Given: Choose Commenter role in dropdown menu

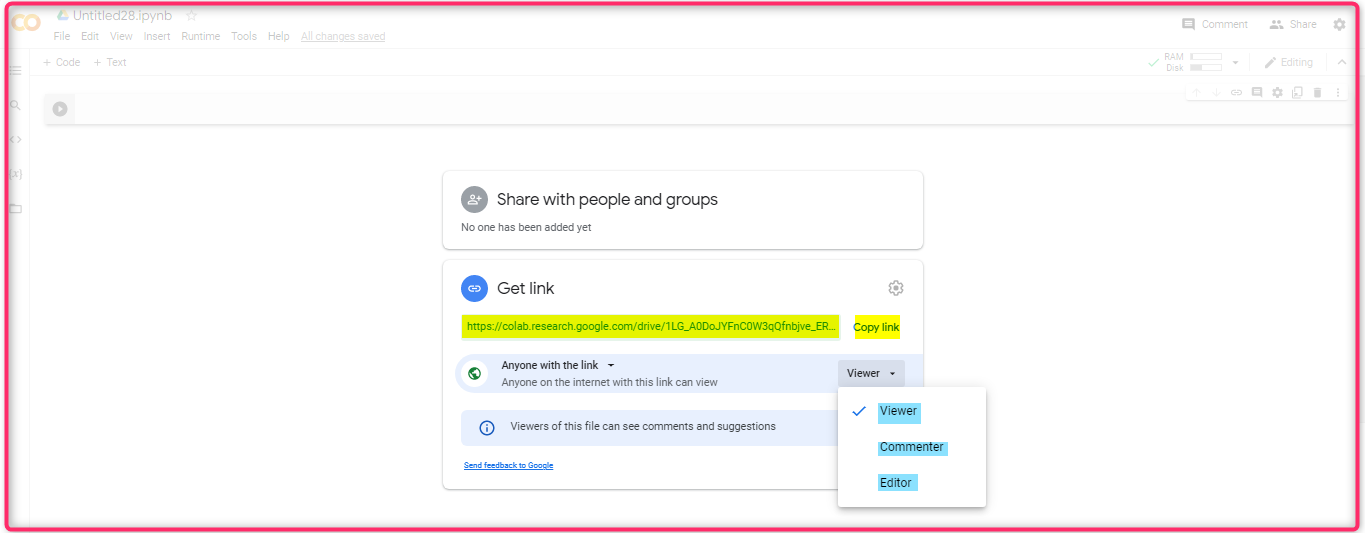Looking at the screenshot, I should [912, 447].
